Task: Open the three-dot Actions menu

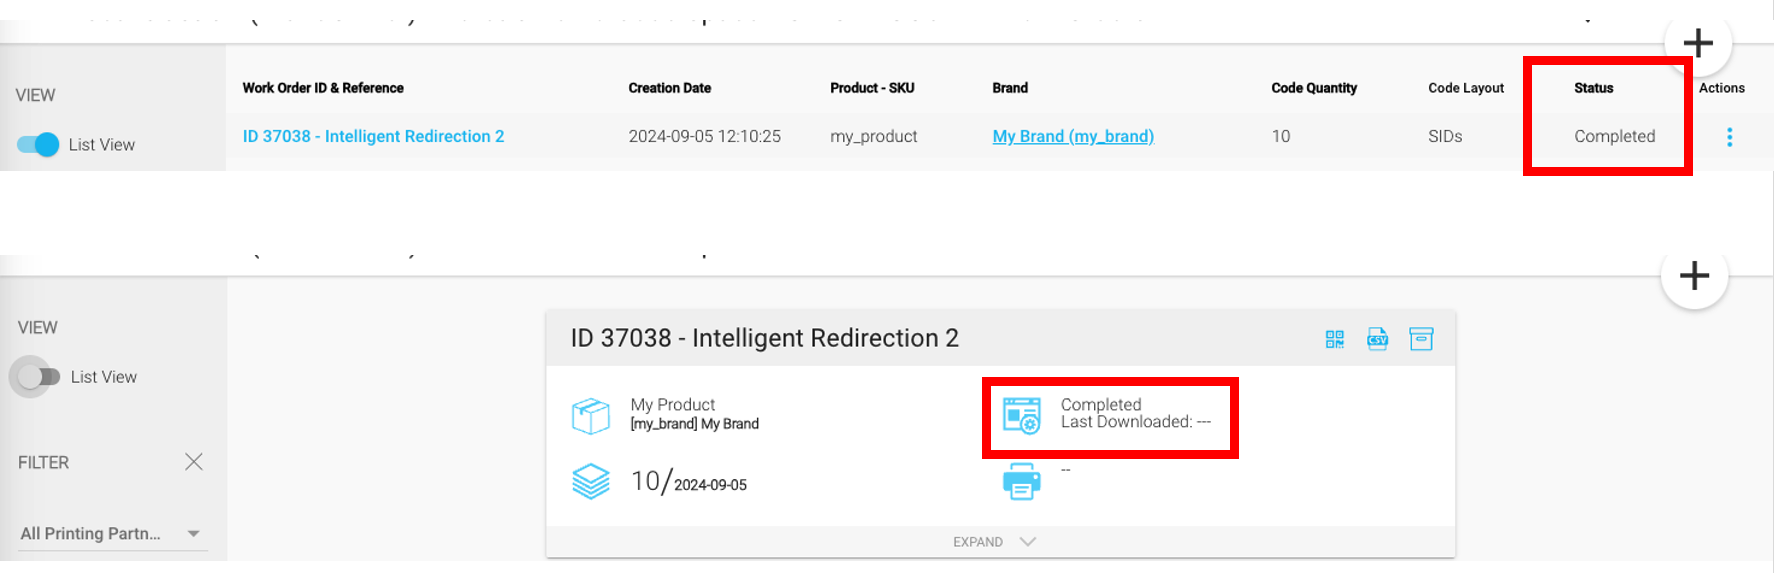Action: [x=1729, y=137]
